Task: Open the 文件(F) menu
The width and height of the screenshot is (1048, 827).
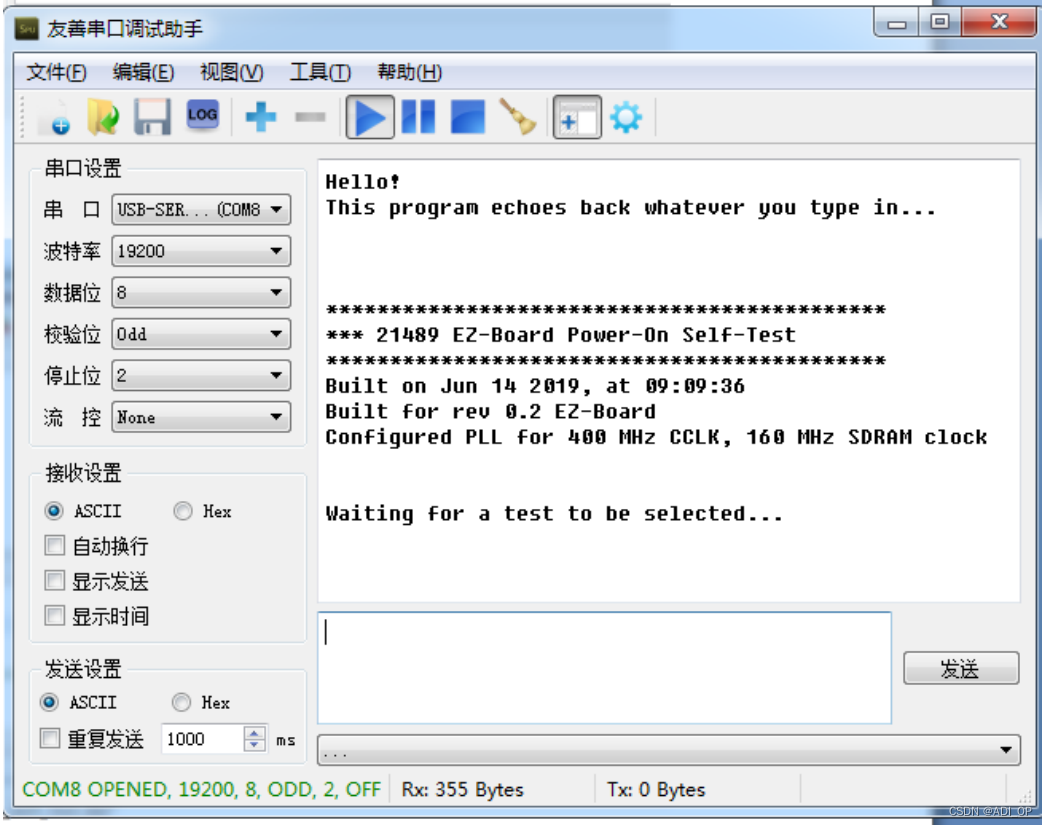Action: click(x=57, y=72)
